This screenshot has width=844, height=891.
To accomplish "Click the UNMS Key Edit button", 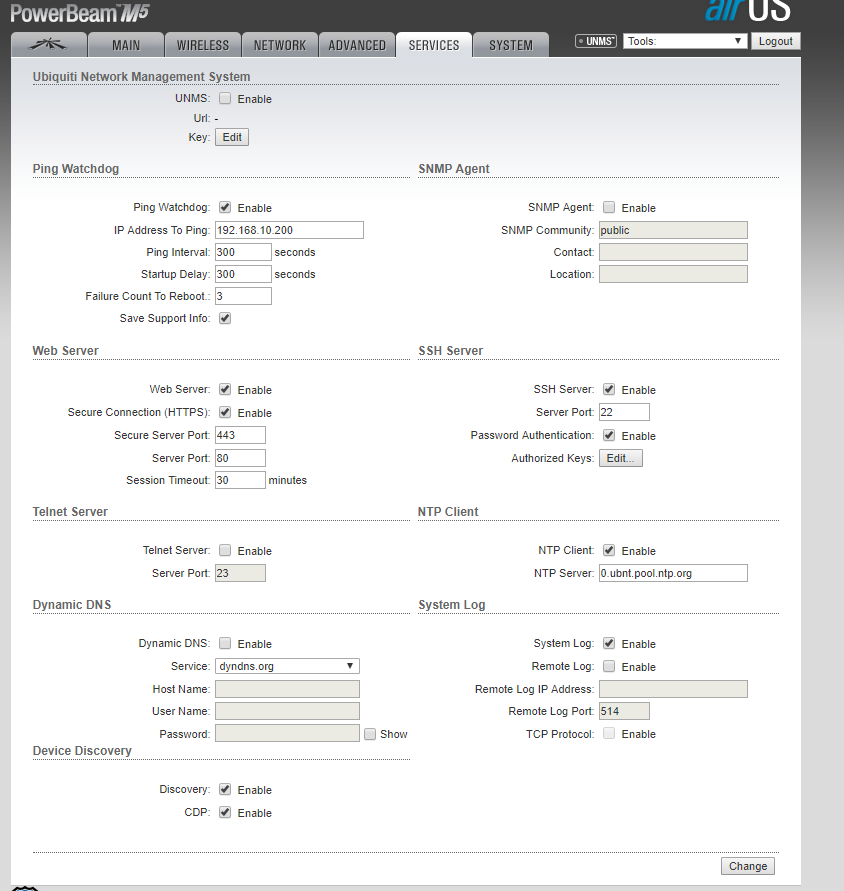I will (232, 137).
